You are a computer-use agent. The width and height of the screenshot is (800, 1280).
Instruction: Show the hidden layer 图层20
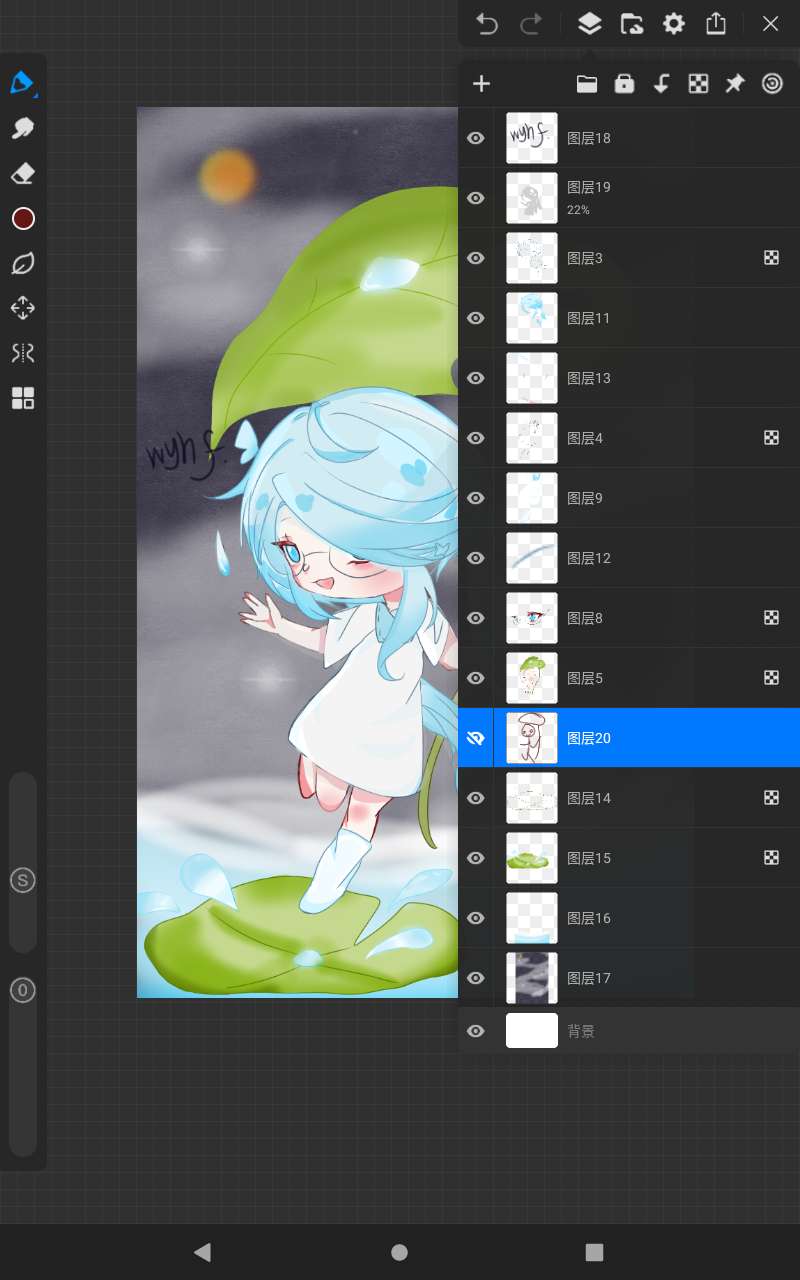pyautogui.click(x=476, y=738)
